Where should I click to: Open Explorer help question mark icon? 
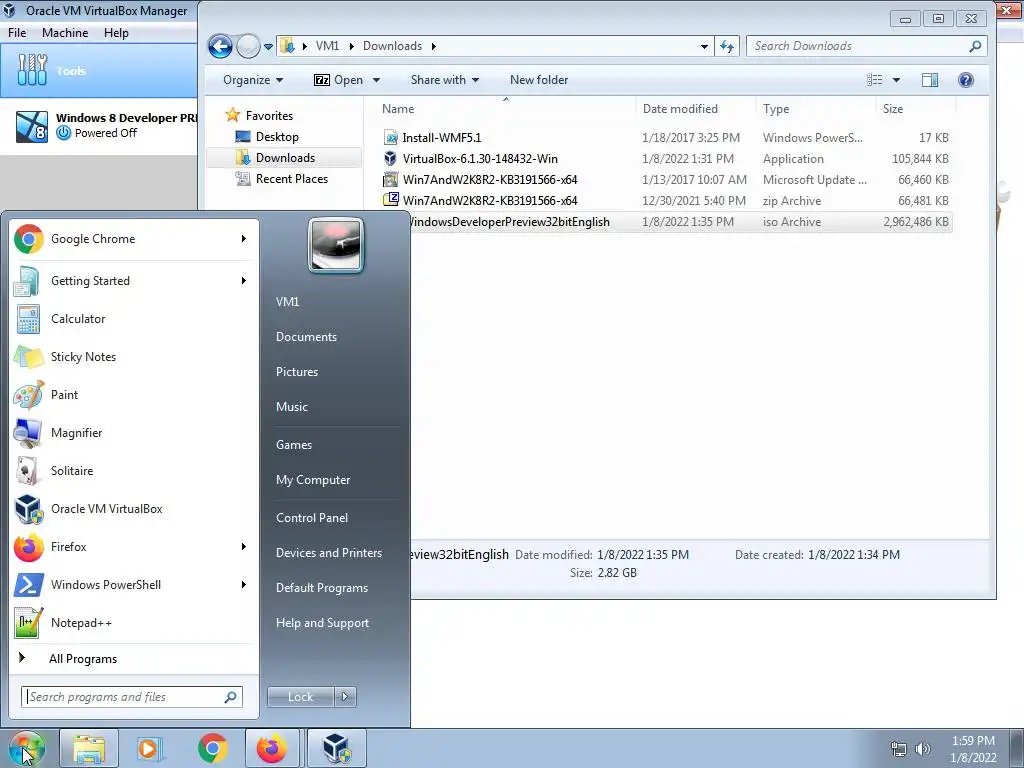pyautogui.click(x=965, y=80)
